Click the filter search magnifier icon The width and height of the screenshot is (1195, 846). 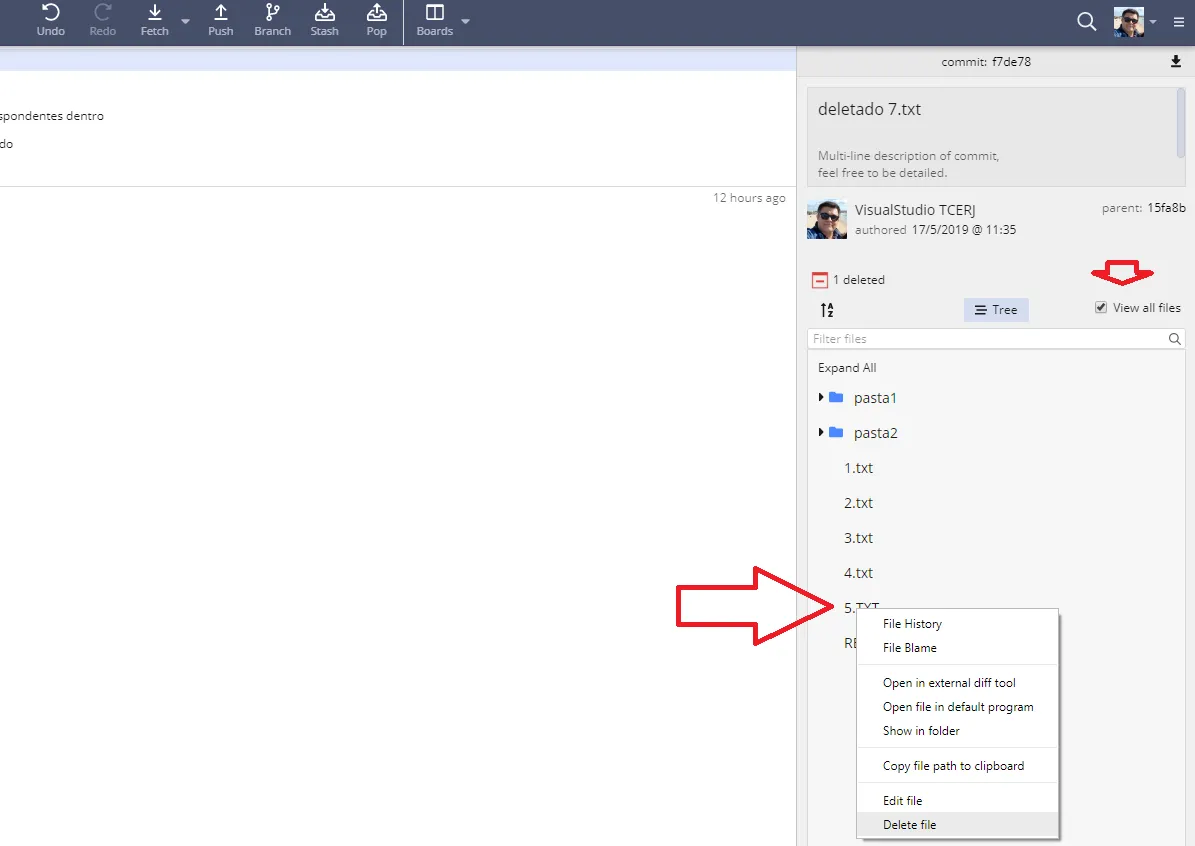[1174, 338]
